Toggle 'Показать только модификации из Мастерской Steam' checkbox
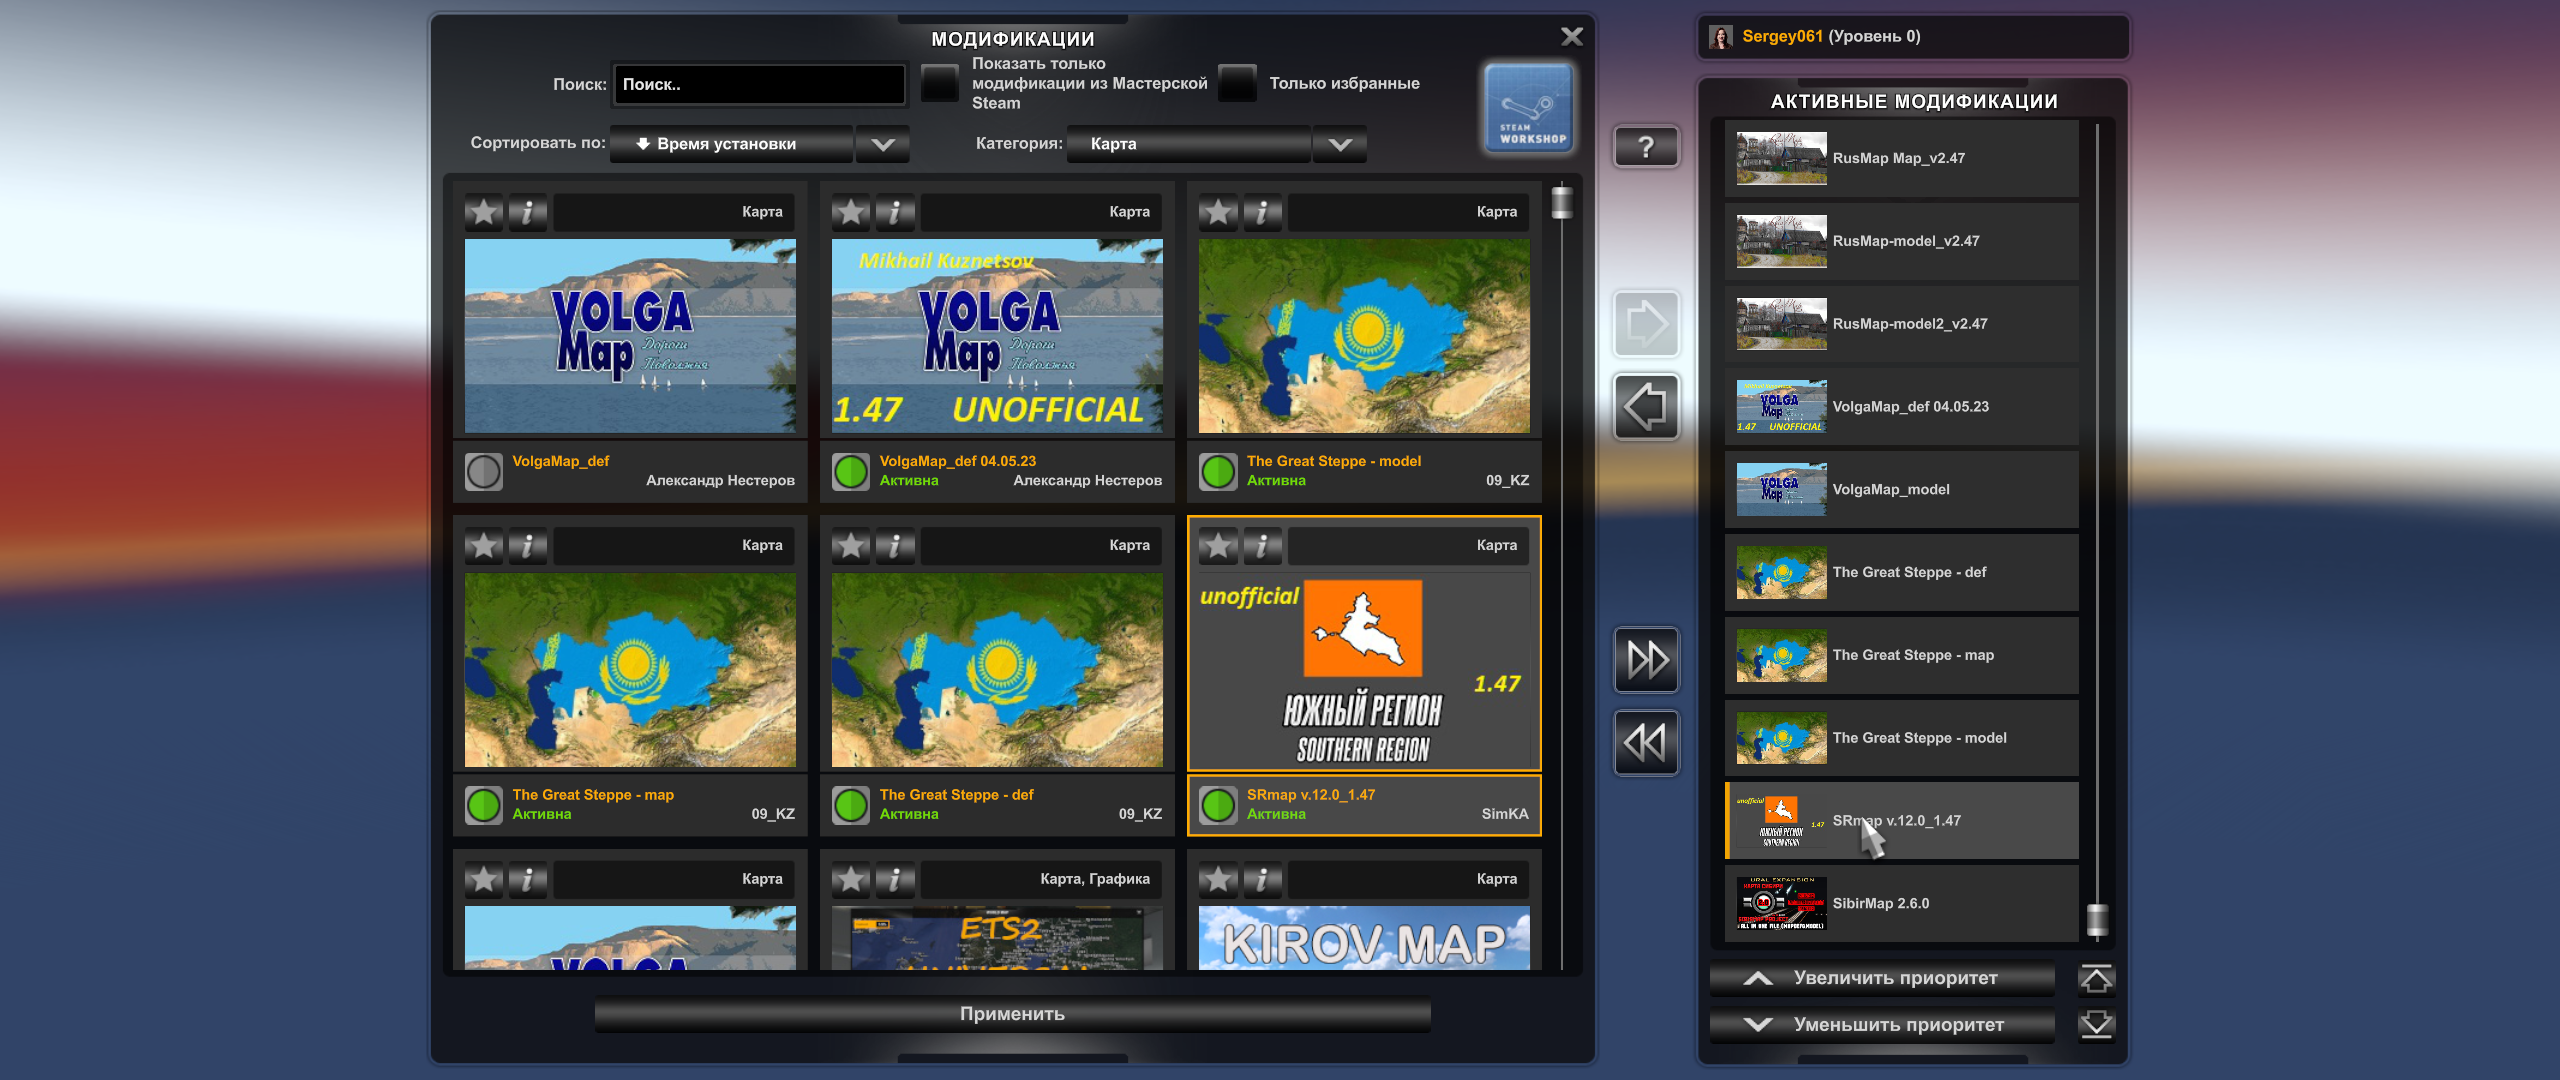2560x1080 pixels. 939,83
